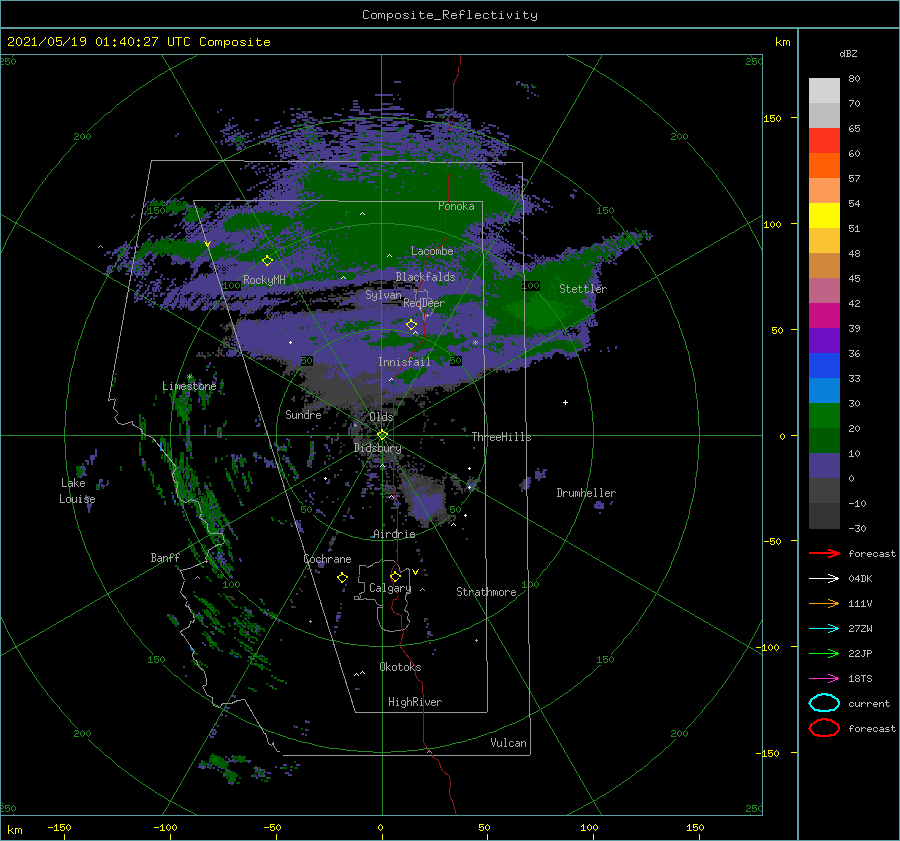Click the Lacombe label
The image size is (900, 841).
click(432, 251)
